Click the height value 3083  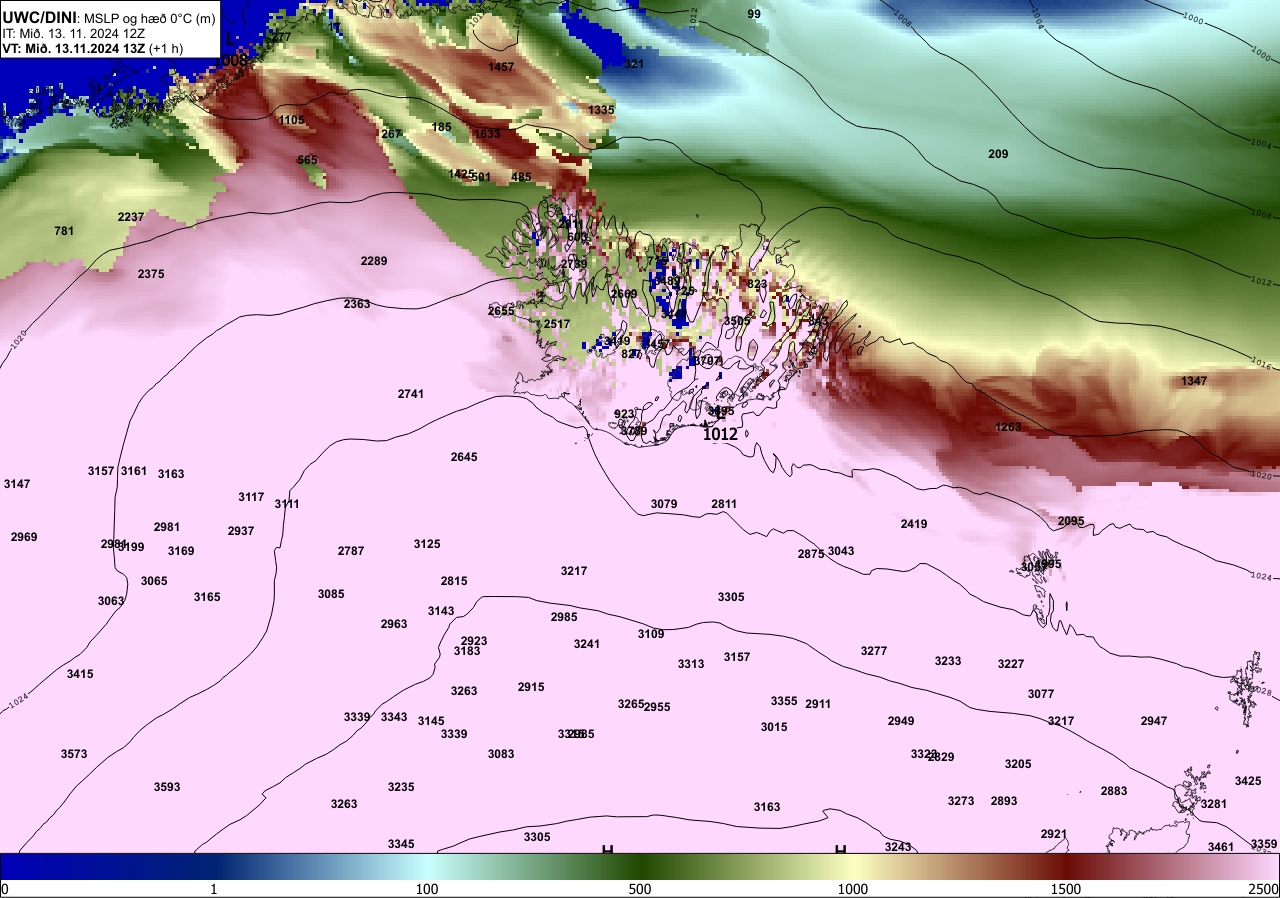[501, 754]
